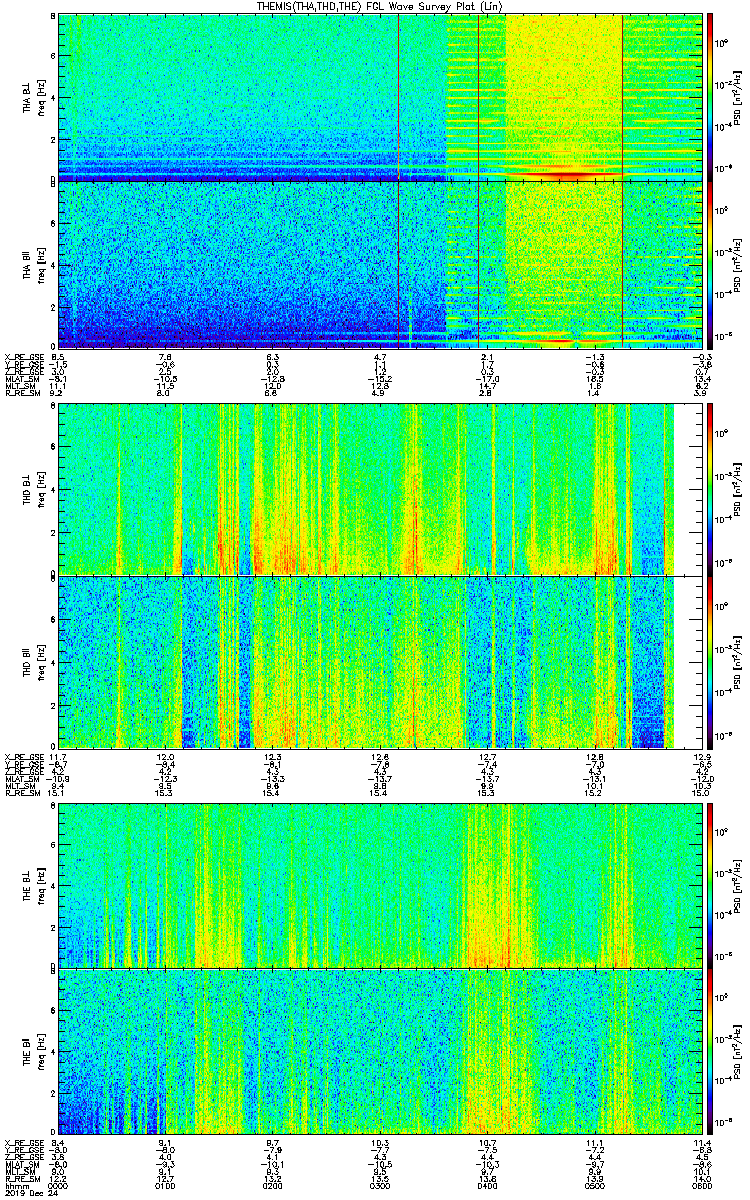Select the THE B-parallel spectrogram panel

(379, 1052)
